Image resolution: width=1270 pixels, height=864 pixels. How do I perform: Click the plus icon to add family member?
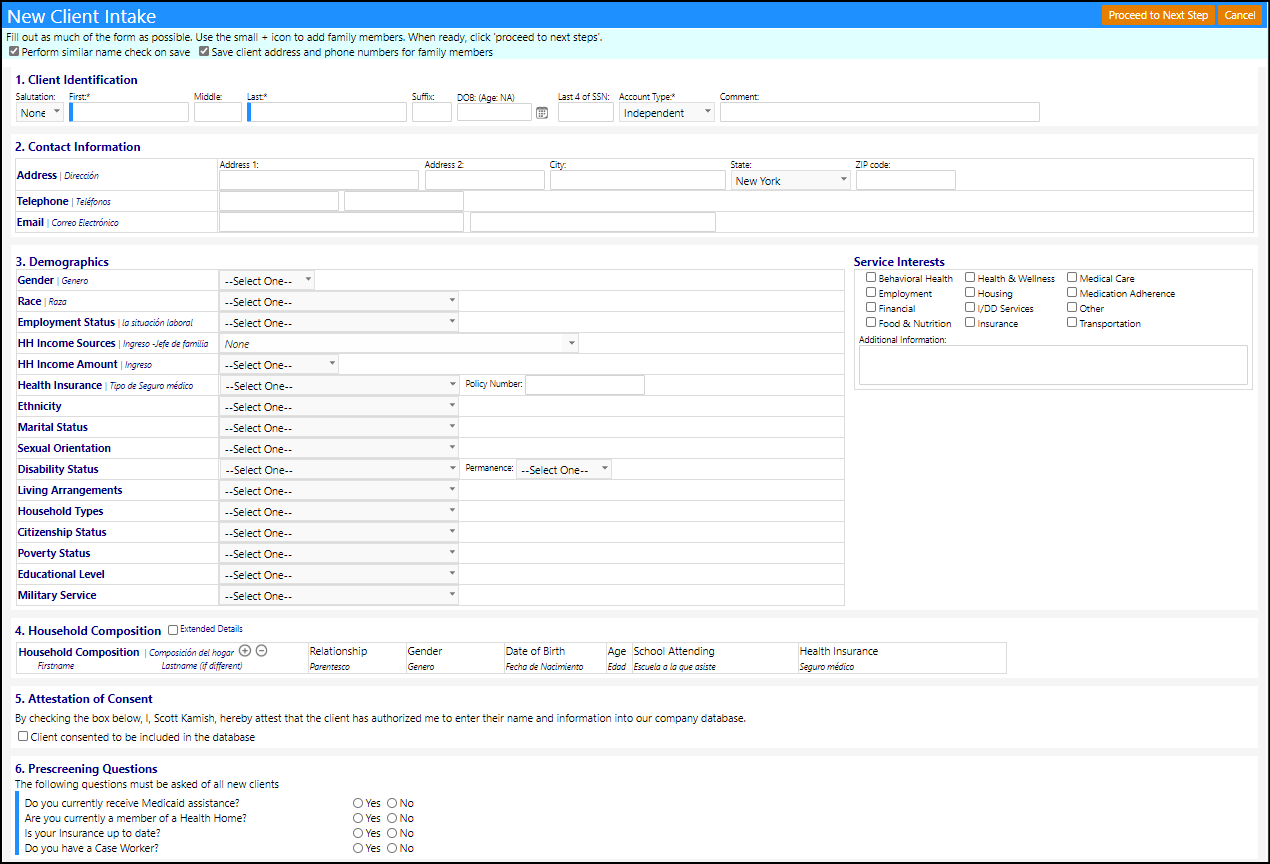click(245, 651)
